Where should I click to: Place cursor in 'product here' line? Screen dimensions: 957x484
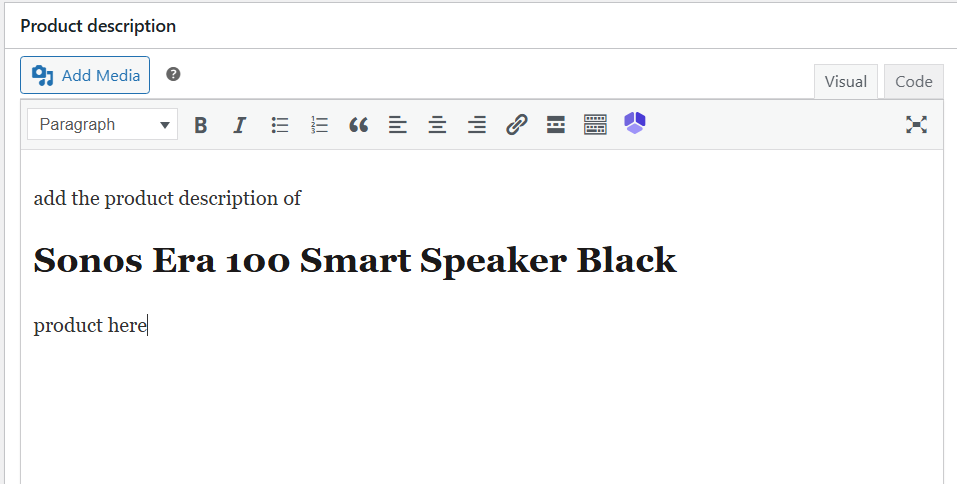click(x=90, y=325)
